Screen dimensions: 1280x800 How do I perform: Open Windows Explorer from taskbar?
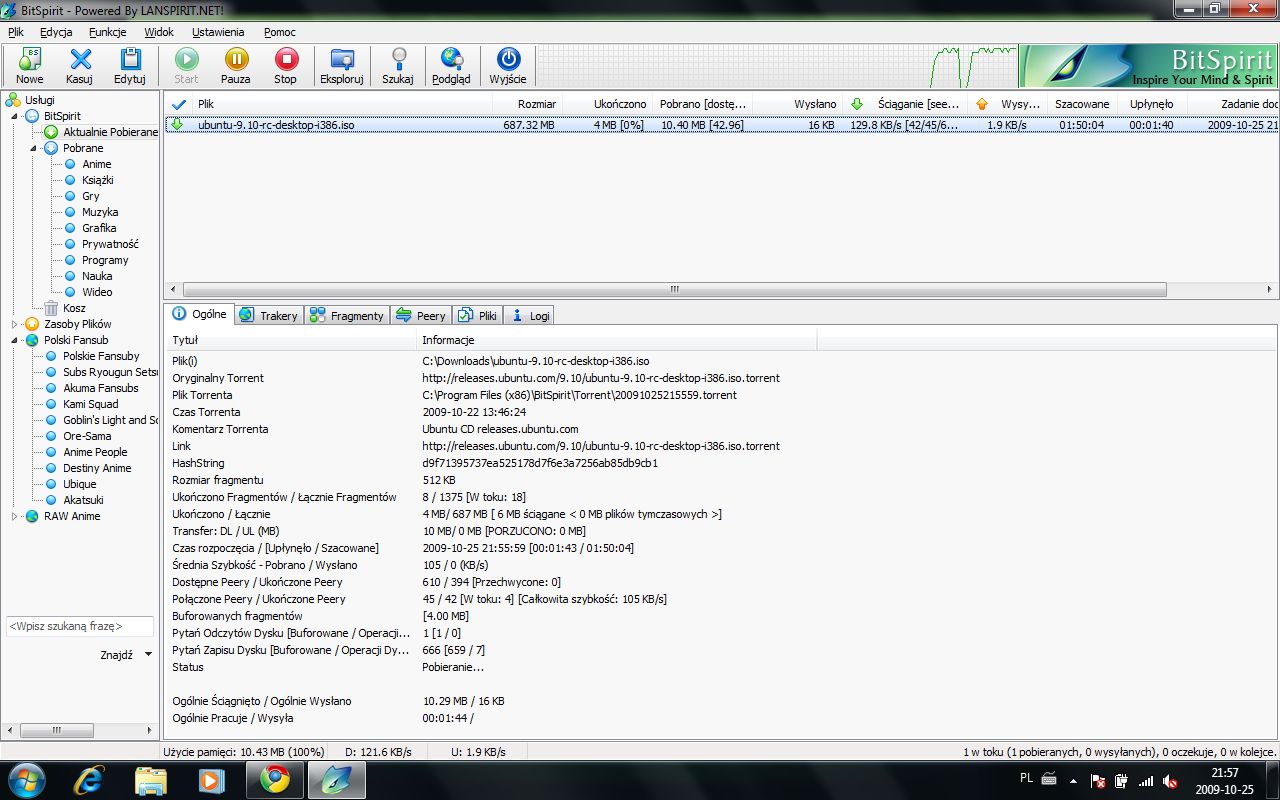151,779
